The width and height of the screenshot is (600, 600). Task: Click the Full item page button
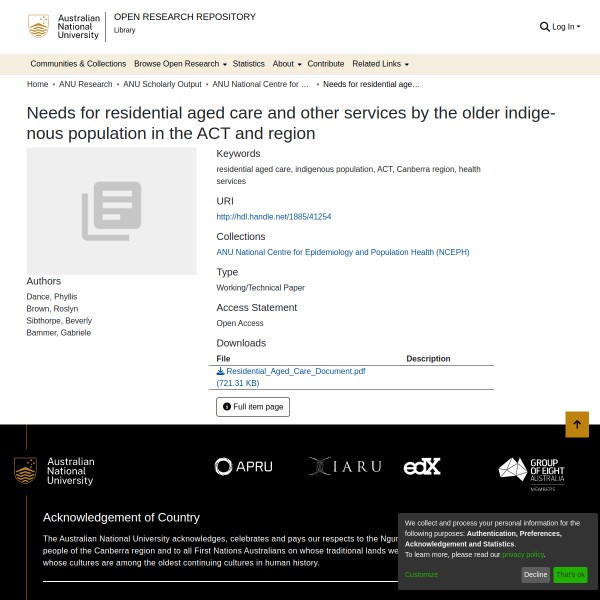tap(253, 407)
